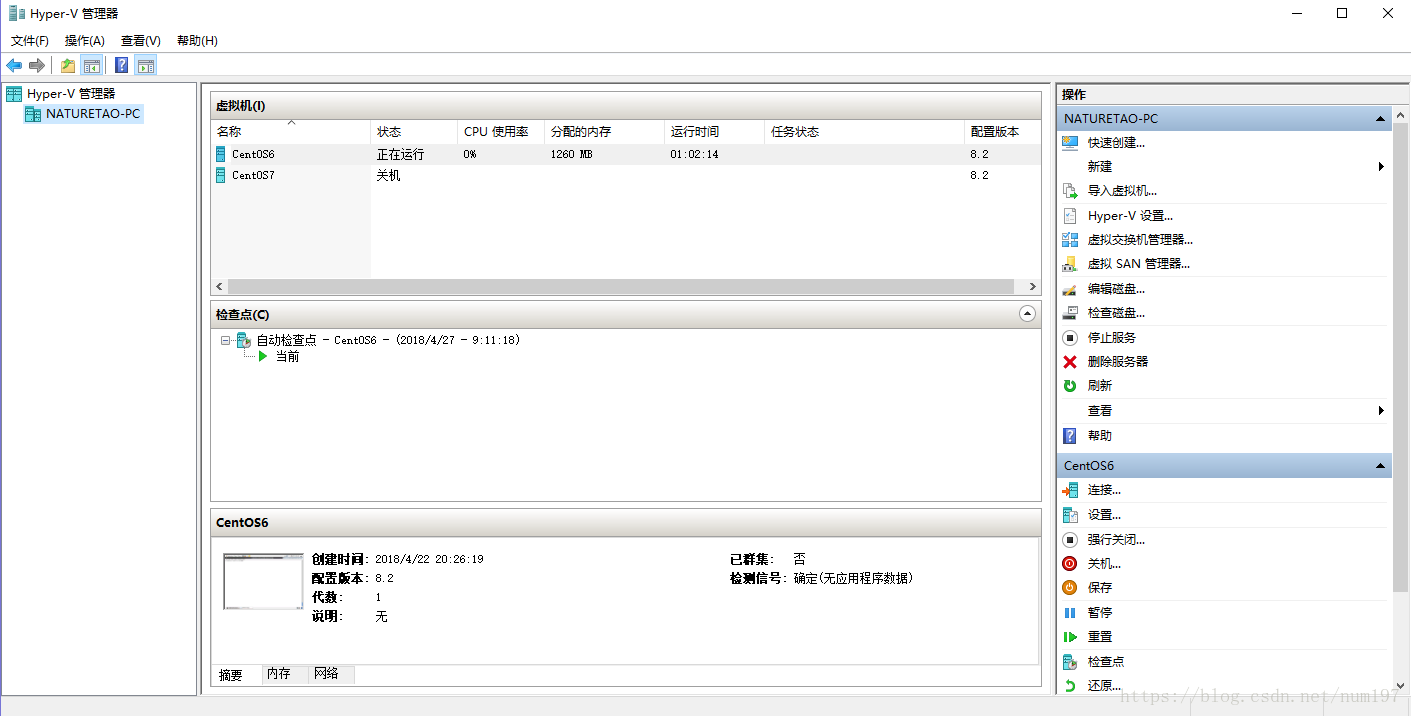Toggle the action pane toolbar icon
1411x716 pixels.
[x=146, y=66]
